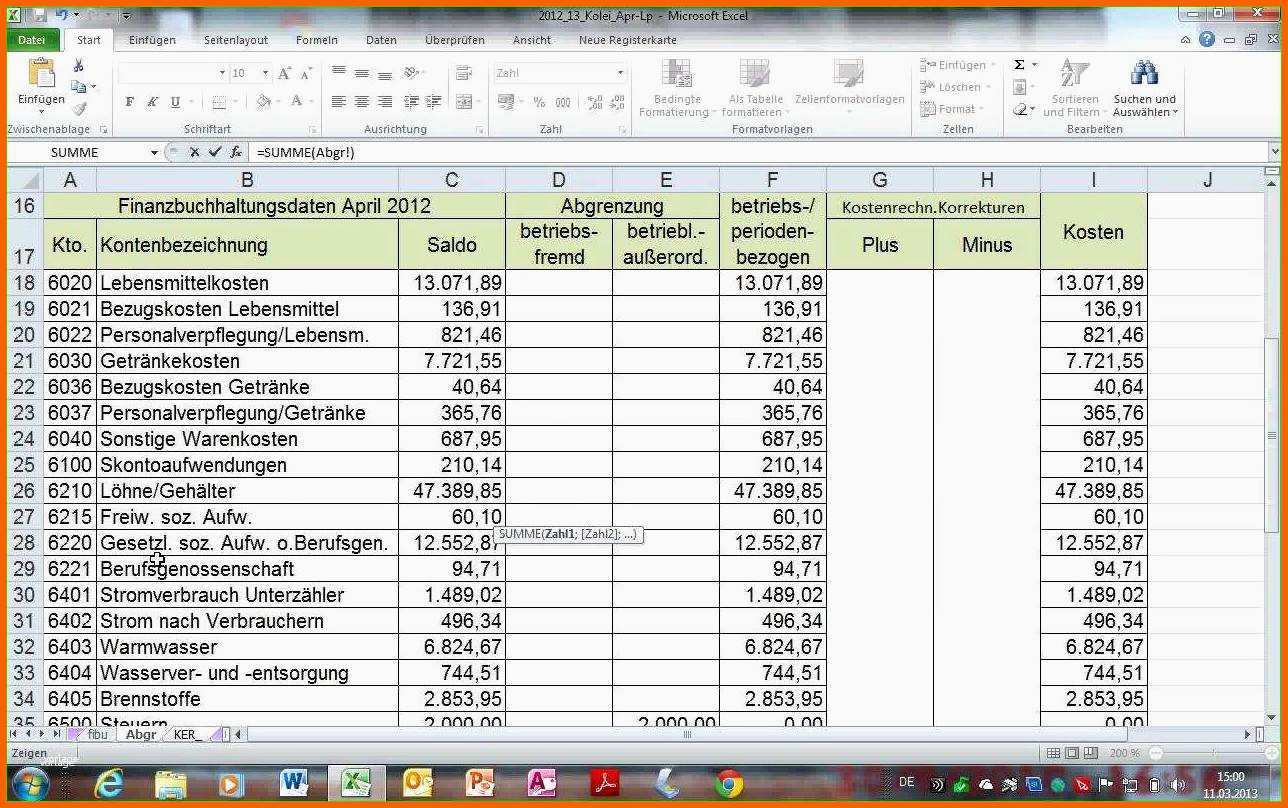Cancel formula entry with the X icon
The width and height of the screenshot is (1288, 808).
(194, 153)
